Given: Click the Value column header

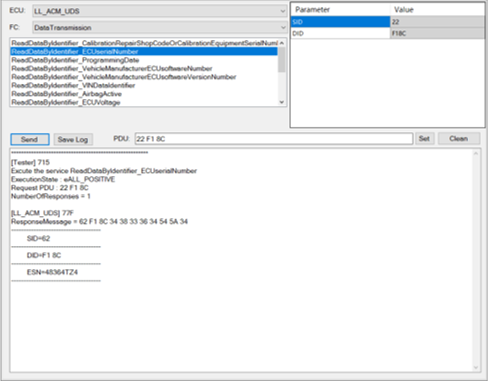Looking at the screenshot, I should pos(437,10).
